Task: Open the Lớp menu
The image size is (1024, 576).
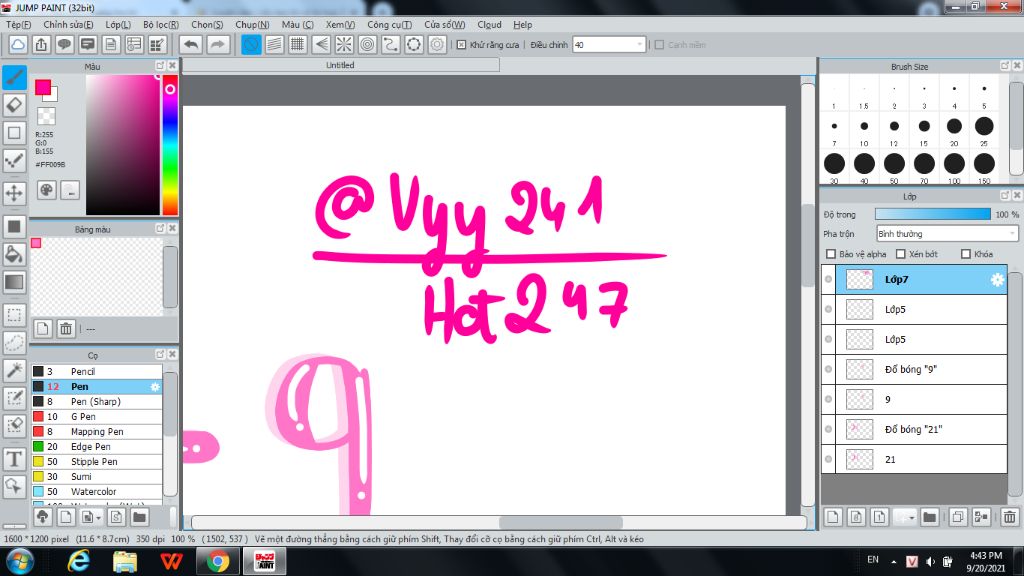Action: point(118,25)
